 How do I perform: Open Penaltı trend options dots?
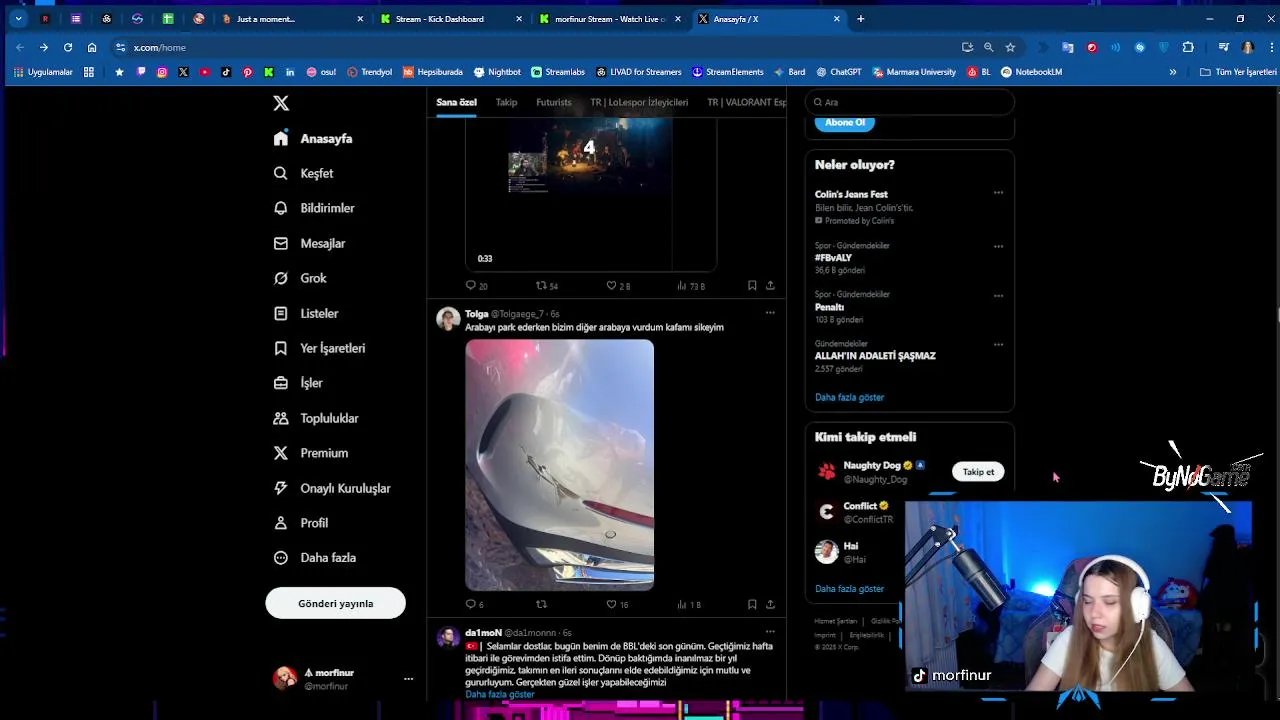tap(998, 295)
